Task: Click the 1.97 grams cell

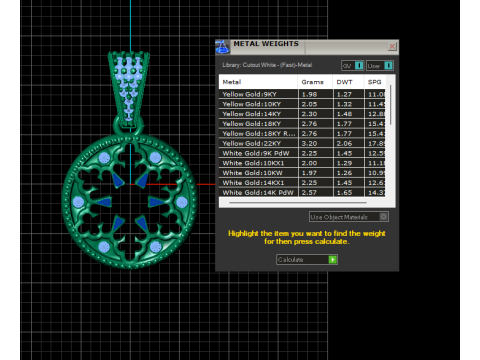Action: tap(316, 173)
